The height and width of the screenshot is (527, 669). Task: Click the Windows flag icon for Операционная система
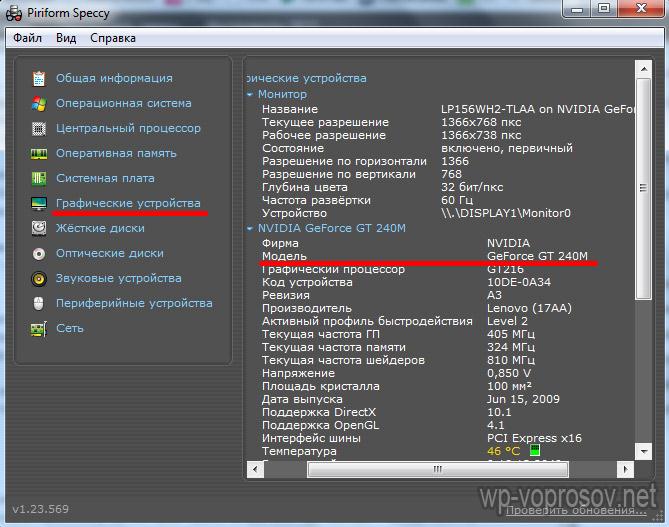(x=39, y=104)
